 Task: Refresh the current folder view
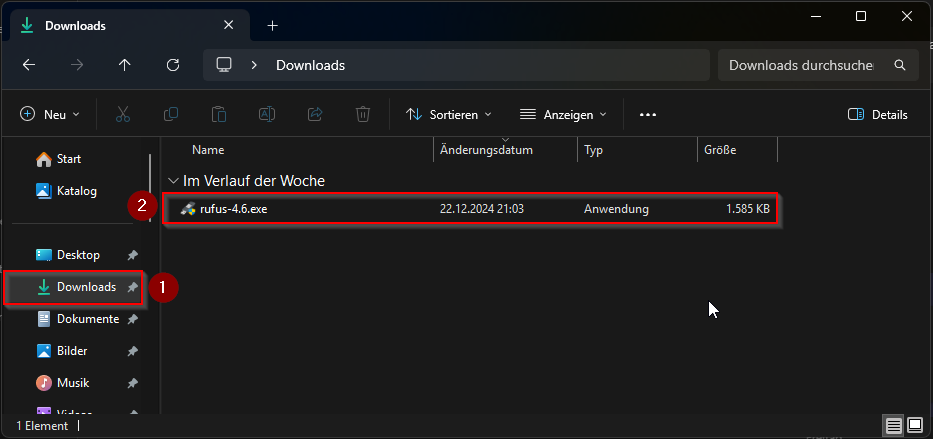pyautogui.click(x=173, y=65)
